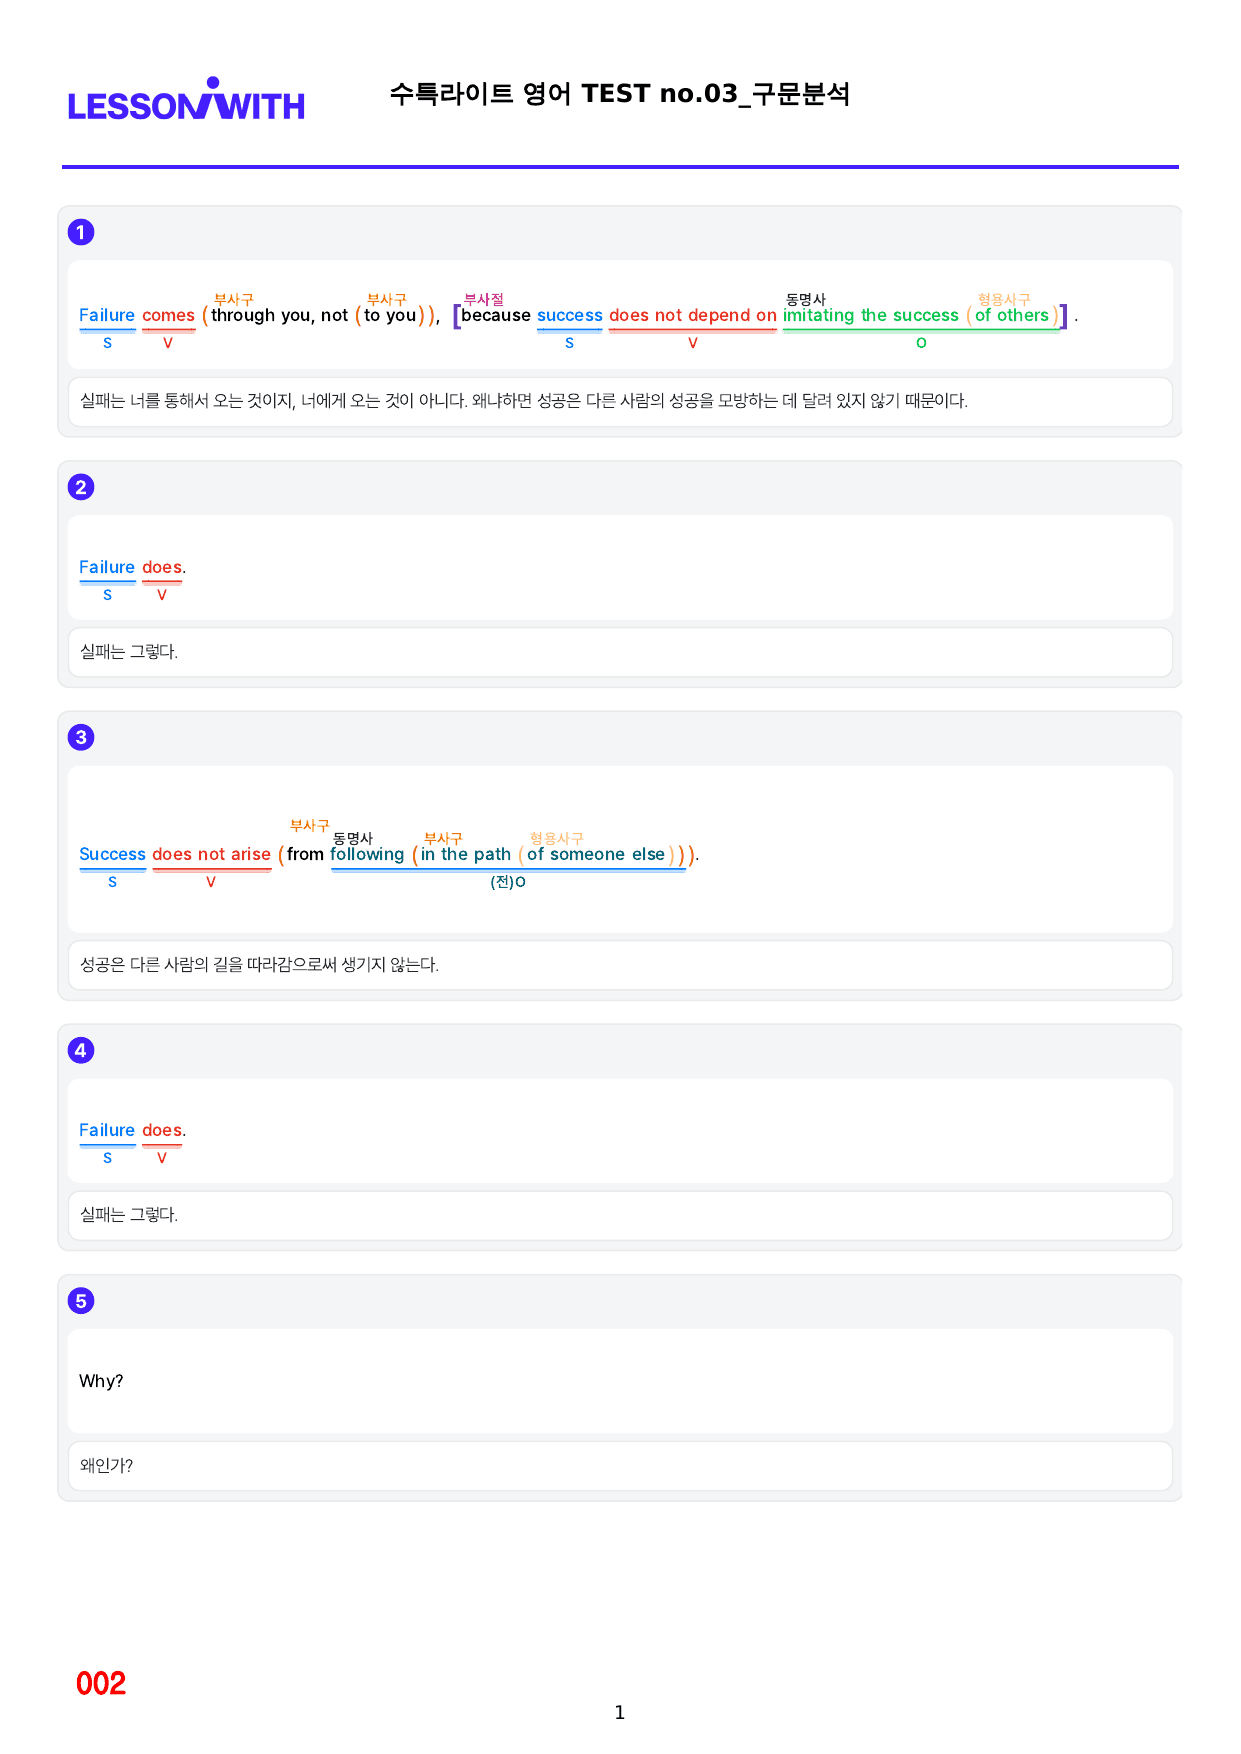Click the translation box 실패는 그렇다 under item 2
The height and width of the screenshot is (1754, 1241).
620,652
